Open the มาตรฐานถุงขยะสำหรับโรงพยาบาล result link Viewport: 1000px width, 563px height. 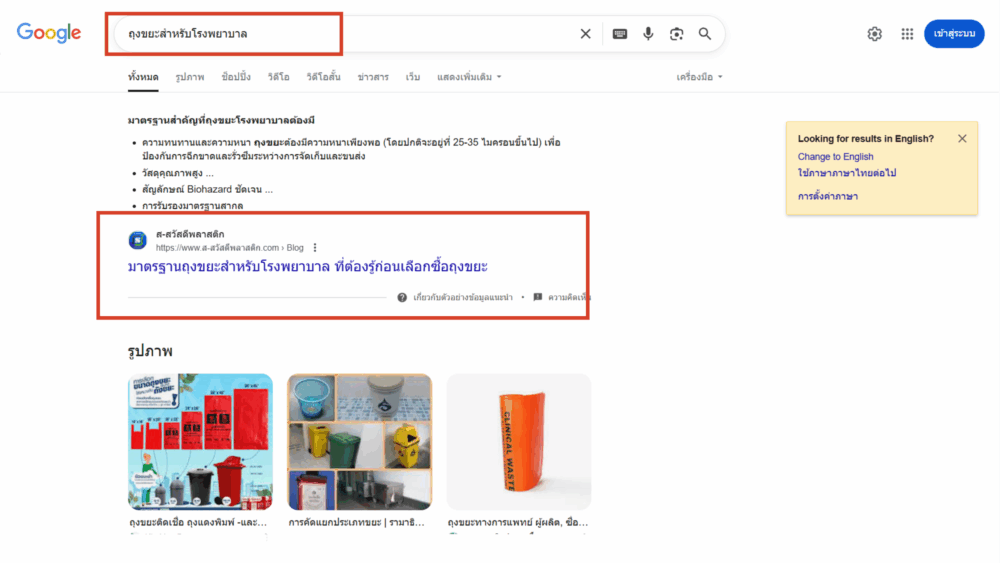click(x=308, y=267)
